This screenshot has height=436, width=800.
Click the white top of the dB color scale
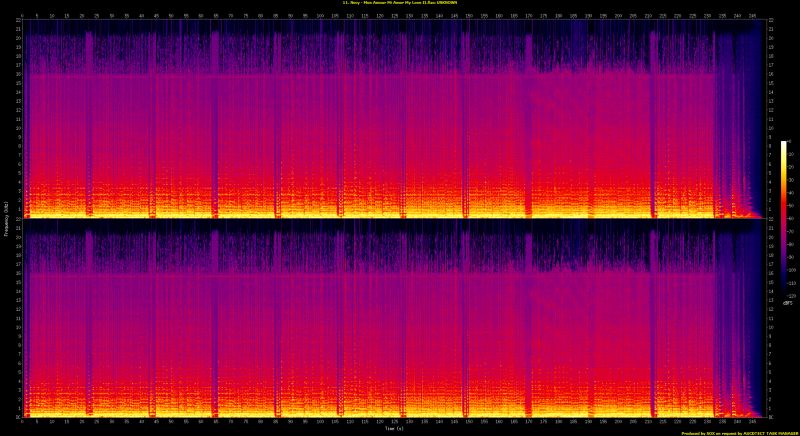pyautogui.click(x=784, y=144)
